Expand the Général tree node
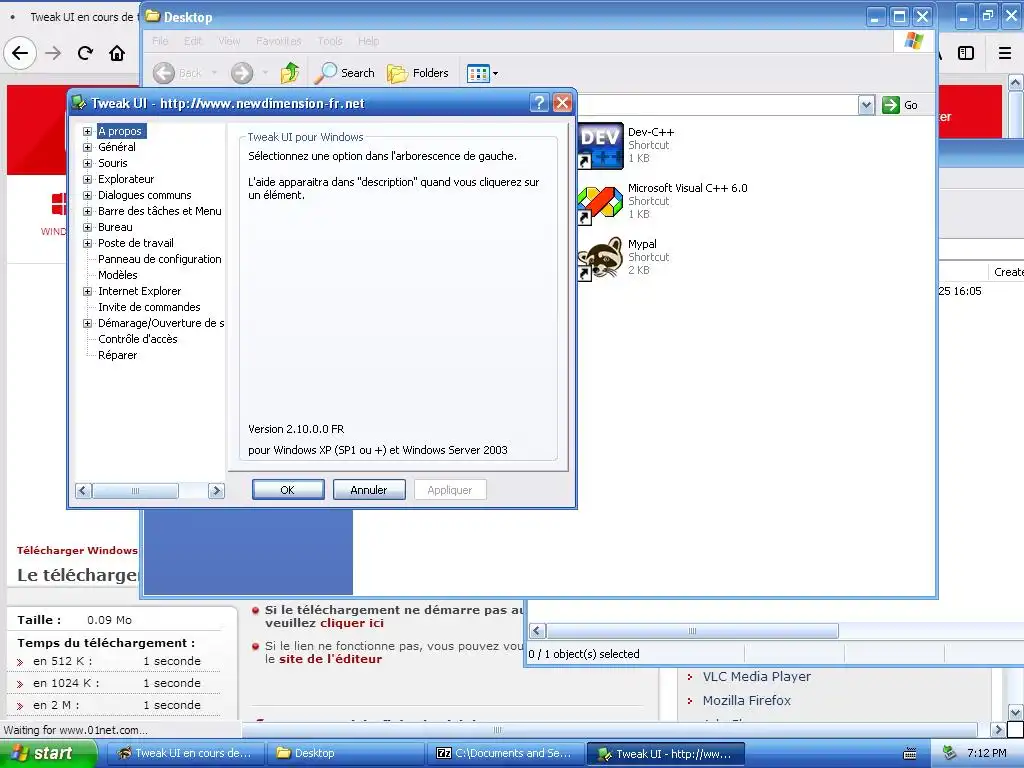 [88, 148]
